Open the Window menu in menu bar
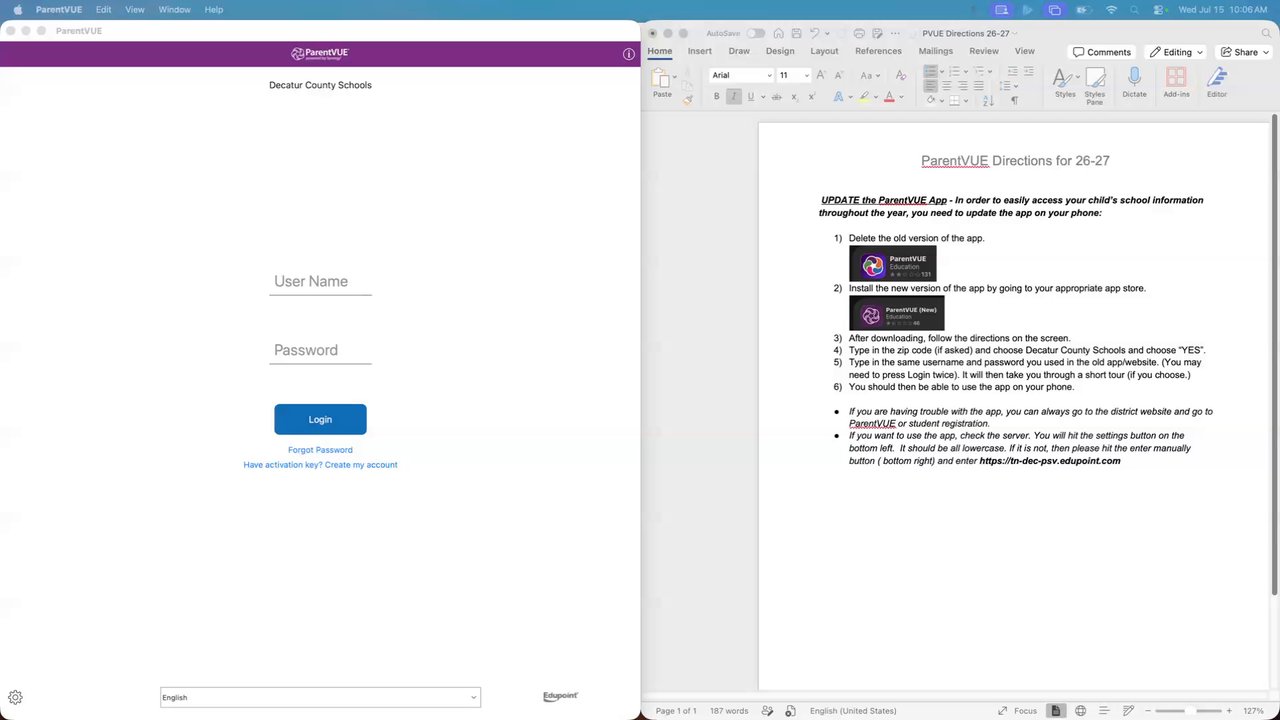 [174, 9]
